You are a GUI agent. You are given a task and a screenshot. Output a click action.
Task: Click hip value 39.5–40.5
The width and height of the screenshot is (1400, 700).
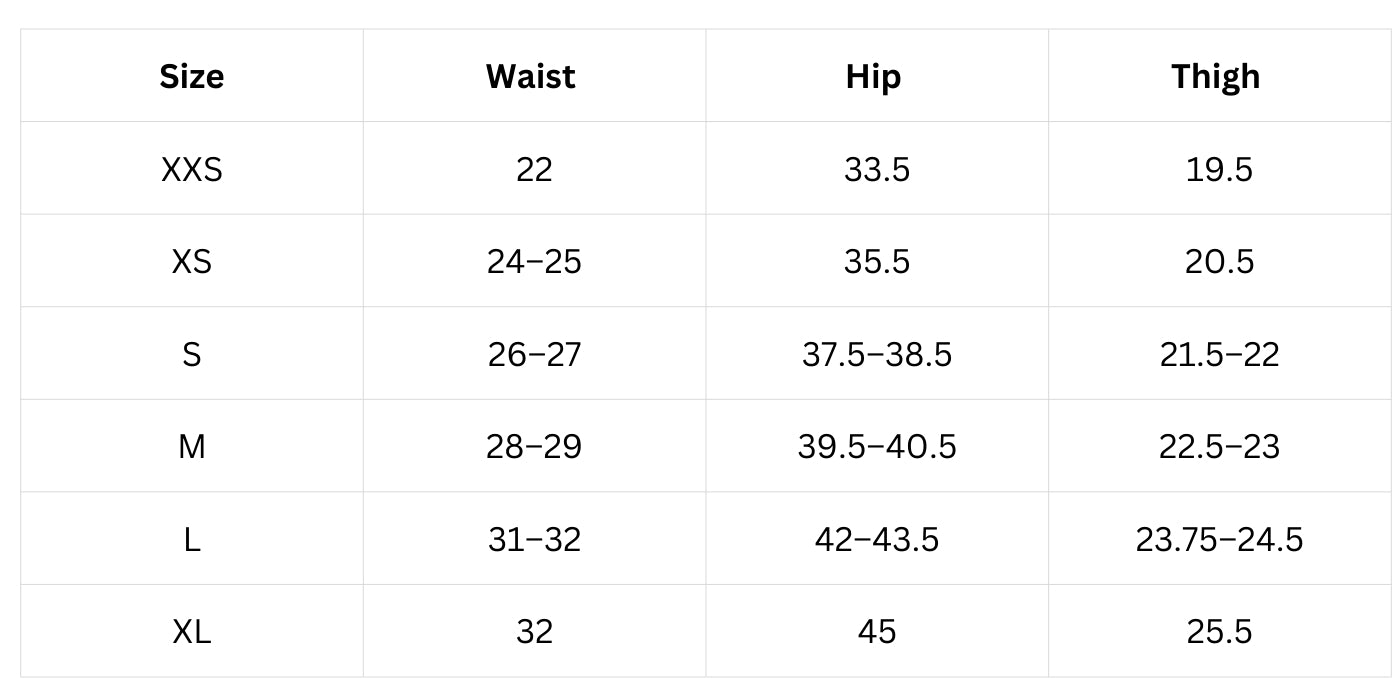pyautogui.click(x=877, y=446)
